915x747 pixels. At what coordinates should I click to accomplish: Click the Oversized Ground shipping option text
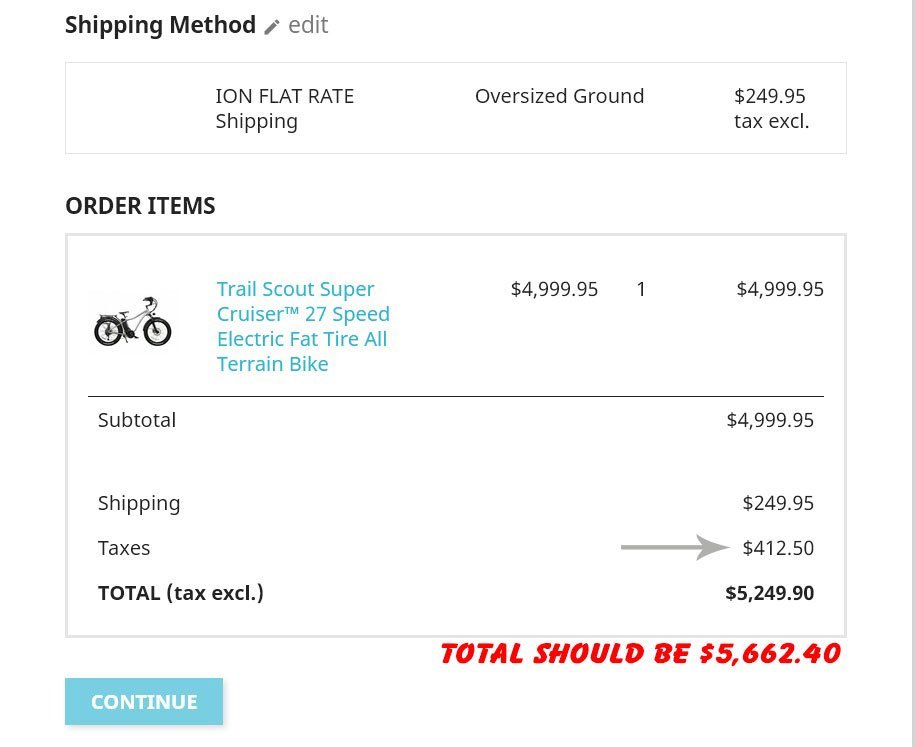(x=559, y=96)
